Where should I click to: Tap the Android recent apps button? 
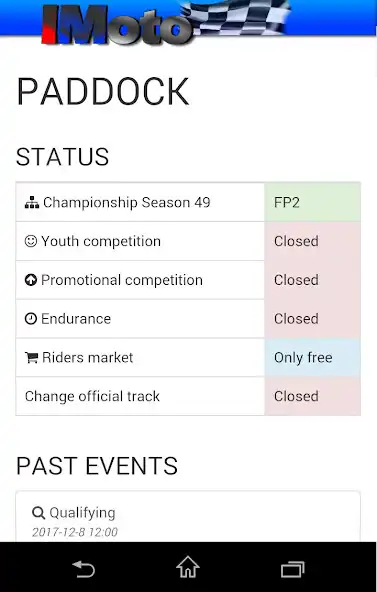tap(293, 569)
